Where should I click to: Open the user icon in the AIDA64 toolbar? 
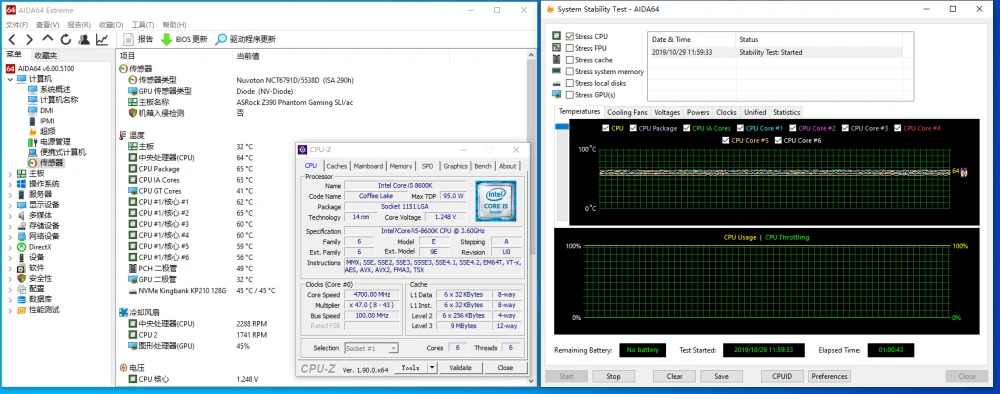pos(84,40)
